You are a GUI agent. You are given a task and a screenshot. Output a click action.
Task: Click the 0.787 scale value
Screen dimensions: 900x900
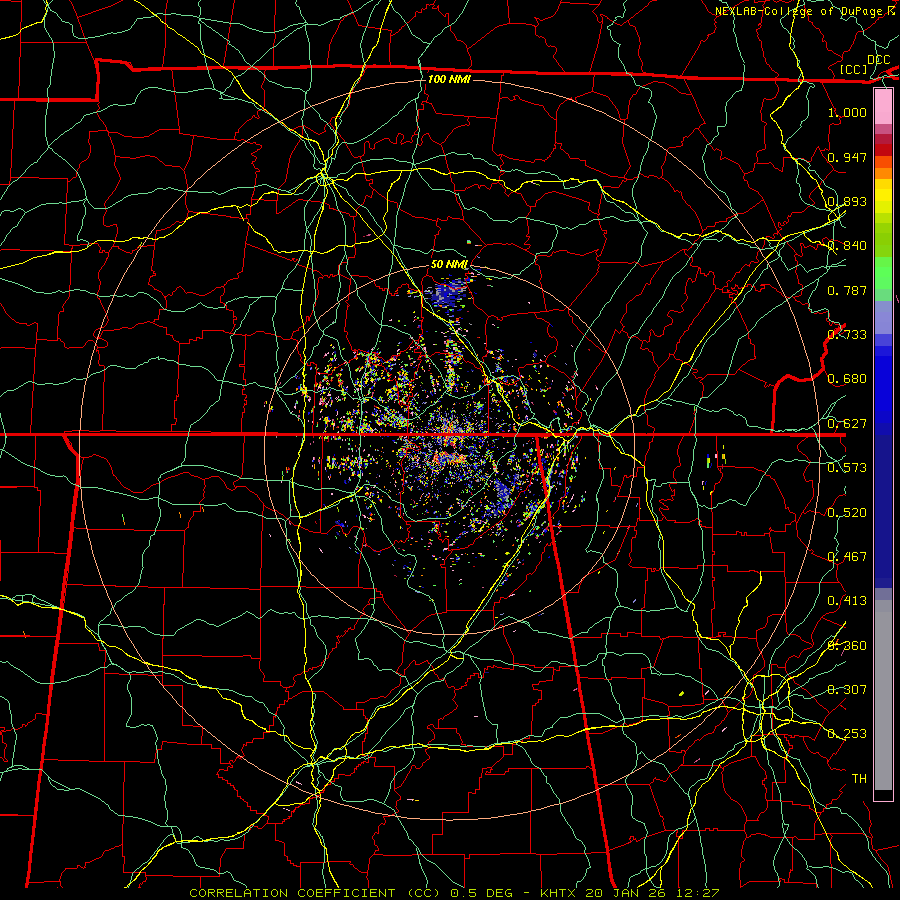point(847,290)
